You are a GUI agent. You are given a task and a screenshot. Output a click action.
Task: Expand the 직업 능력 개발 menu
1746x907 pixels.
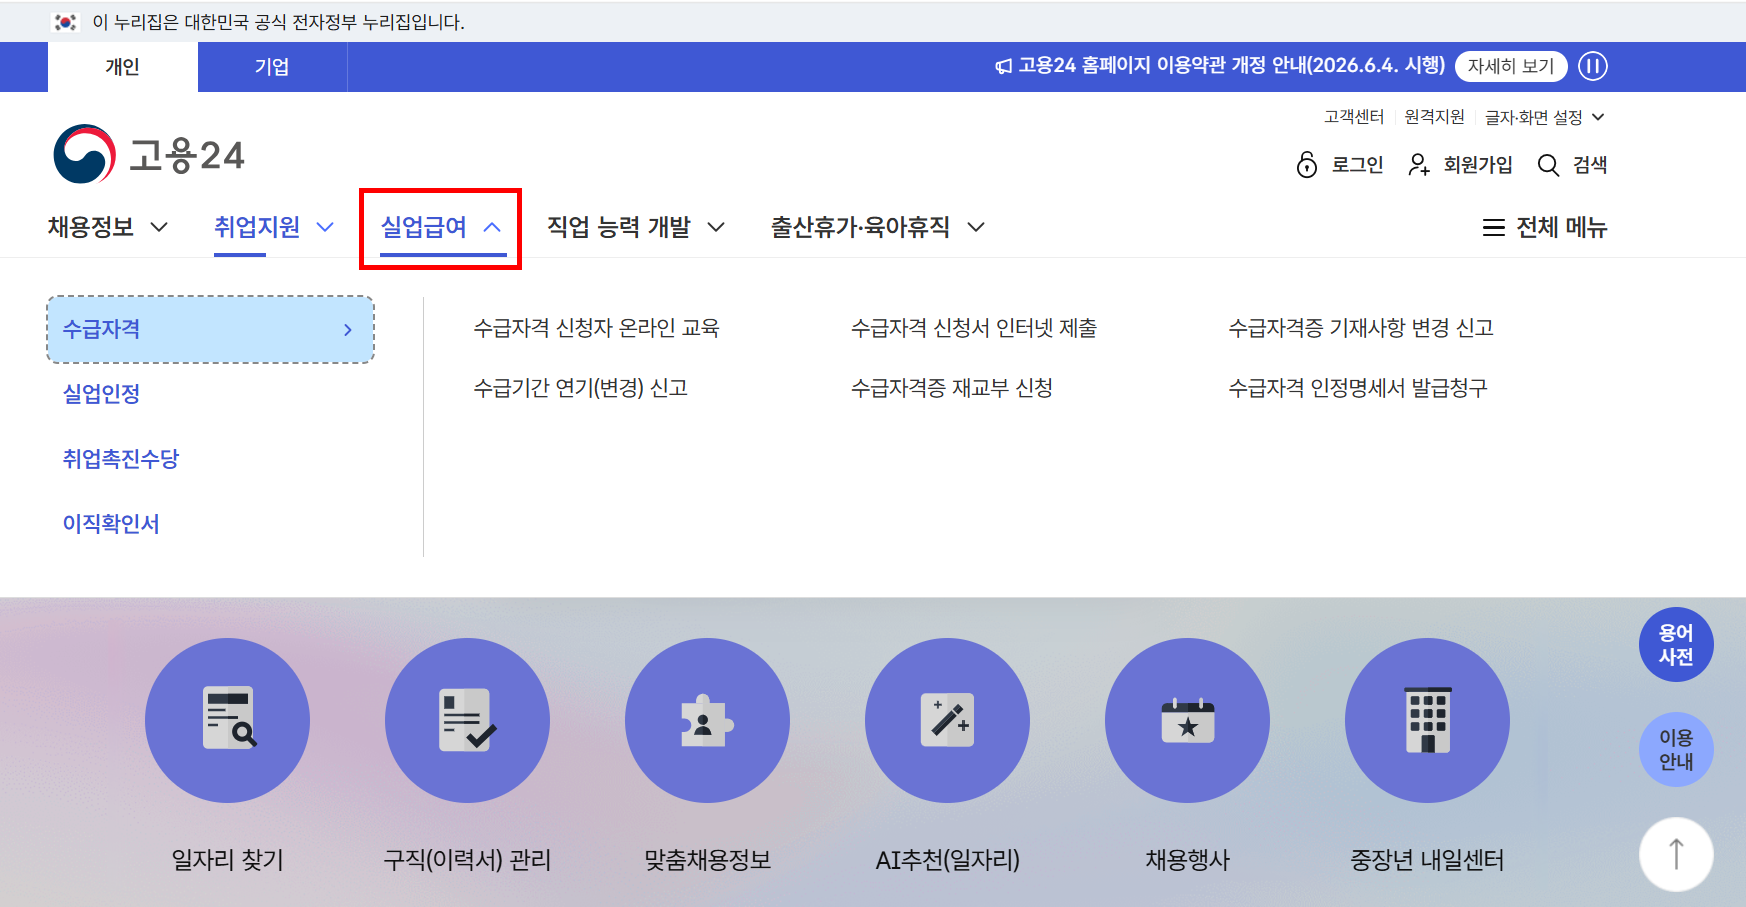(x=636, y=227)
